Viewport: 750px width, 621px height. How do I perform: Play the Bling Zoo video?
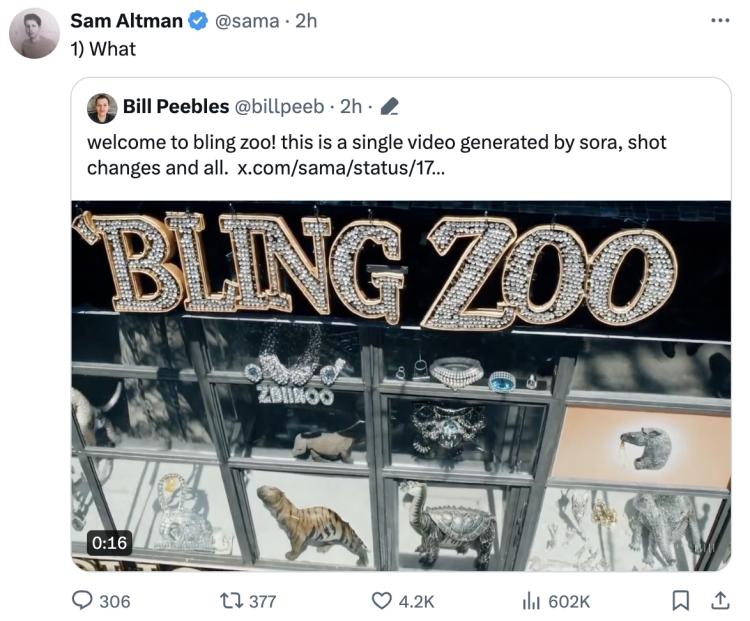point(401,386)
